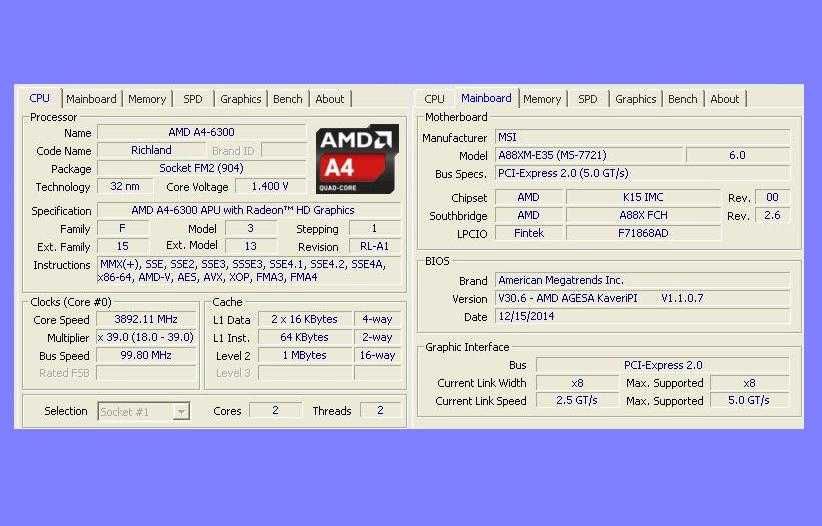Click Model value A88XM-E35 (MS-7721)
822x526 pixels.
point(589,155)
